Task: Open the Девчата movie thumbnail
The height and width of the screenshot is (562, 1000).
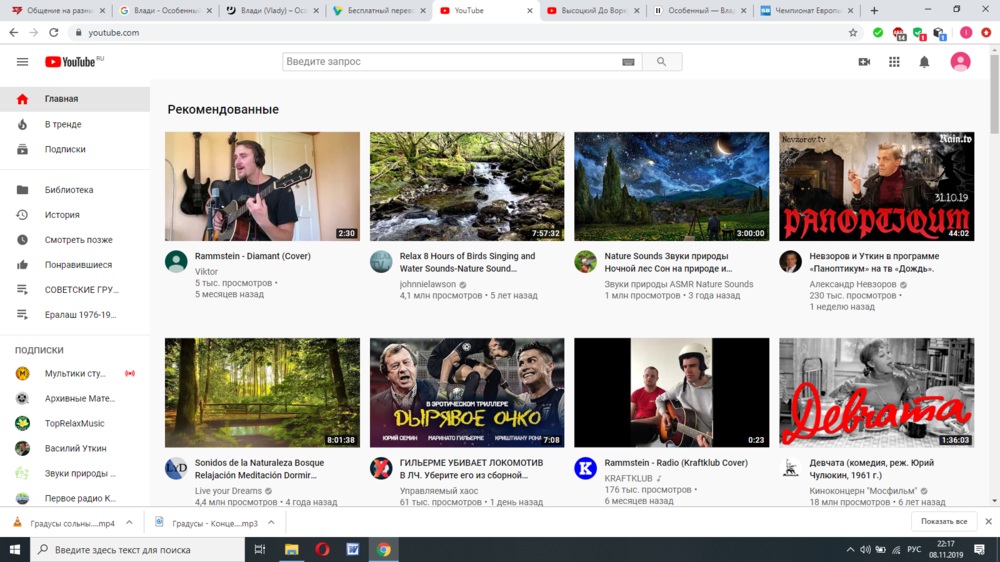Action: pos(876,392)
